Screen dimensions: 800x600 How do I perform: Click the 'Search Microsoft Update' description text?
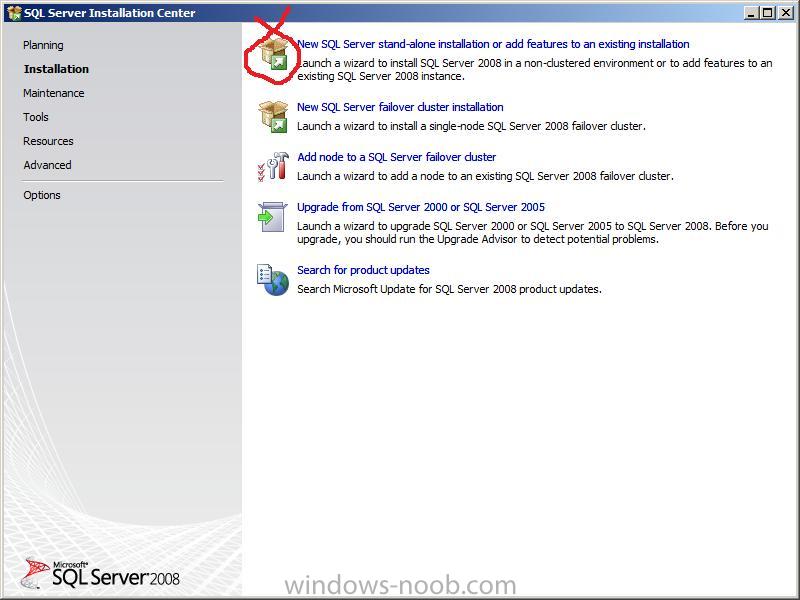tap(449, 289)
